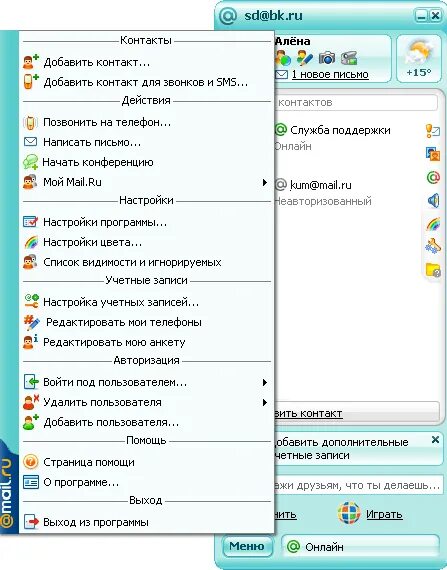Click the Меню button
447x570 pixels.
click(x=247, y=546)
